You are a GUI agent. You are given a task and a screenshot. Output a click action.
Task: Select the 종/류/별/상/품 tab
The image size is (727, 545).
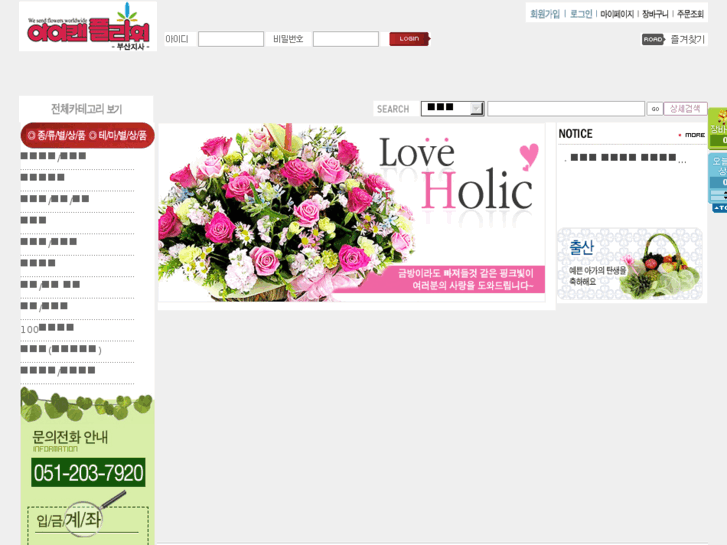point(56,135)
